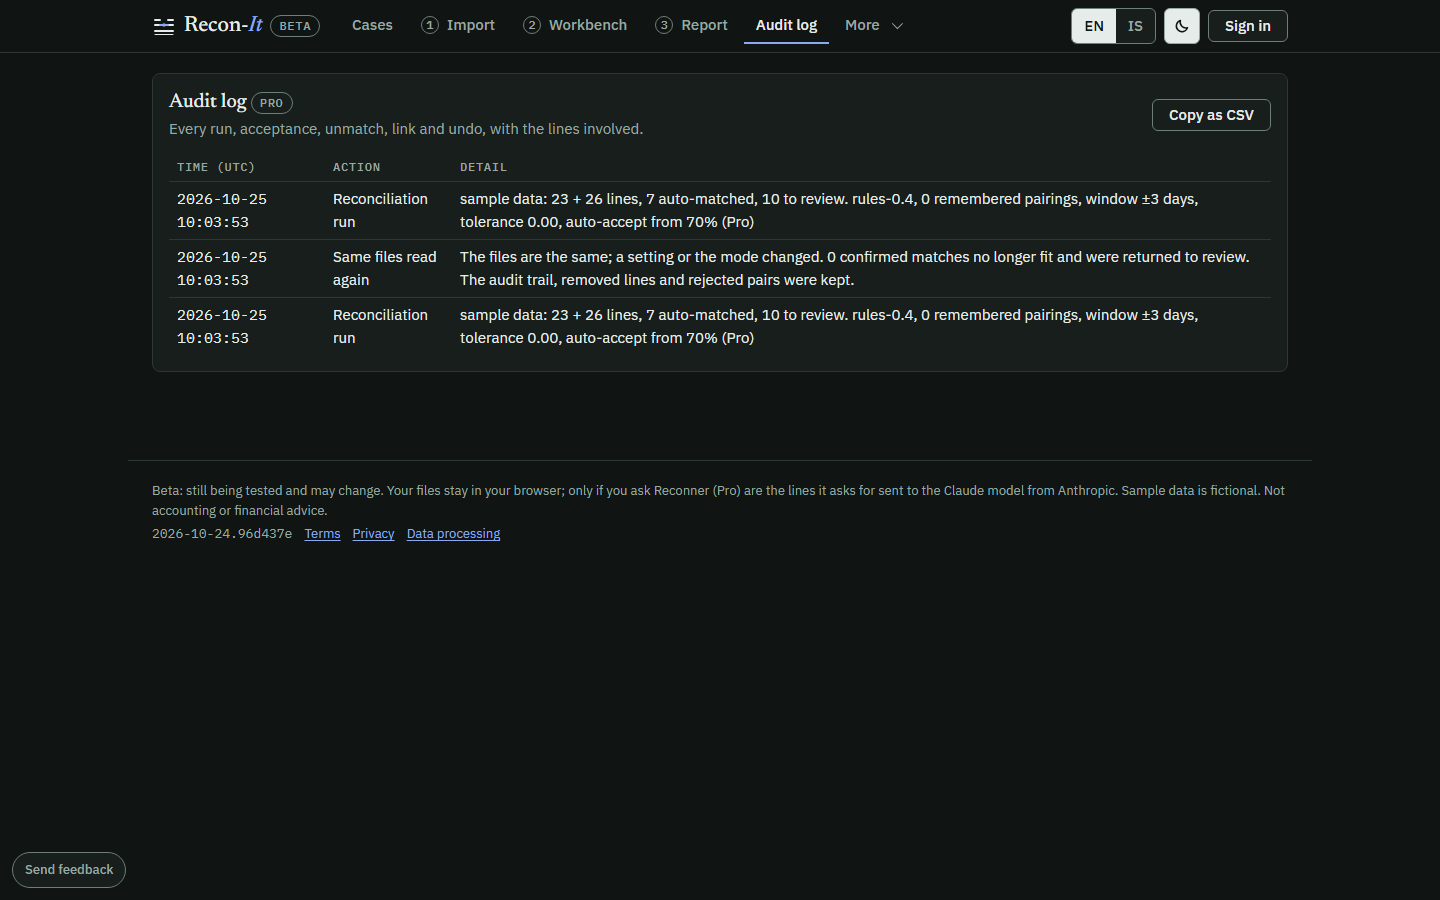Screen dimensions: 1440x900
Task: Click Copy as CSV
Action: [x=1211, y=115]
